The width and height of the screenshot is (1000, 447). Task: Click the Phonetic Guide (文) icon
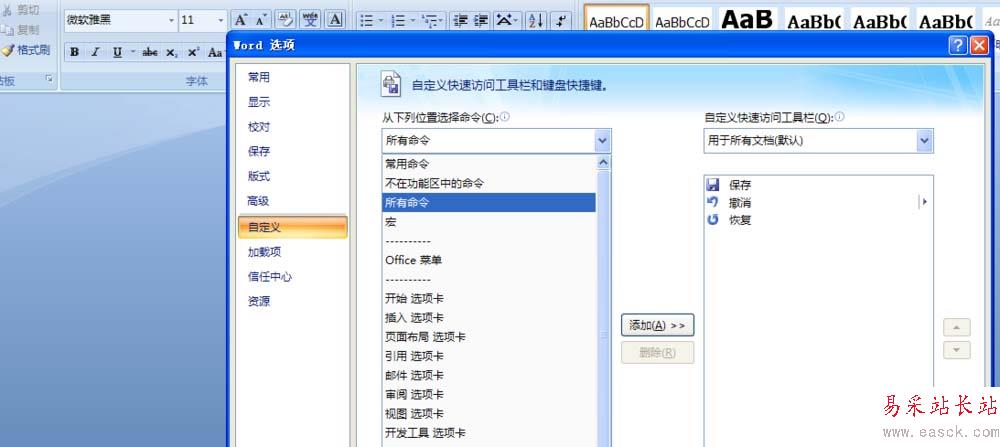tap(311, 20)
